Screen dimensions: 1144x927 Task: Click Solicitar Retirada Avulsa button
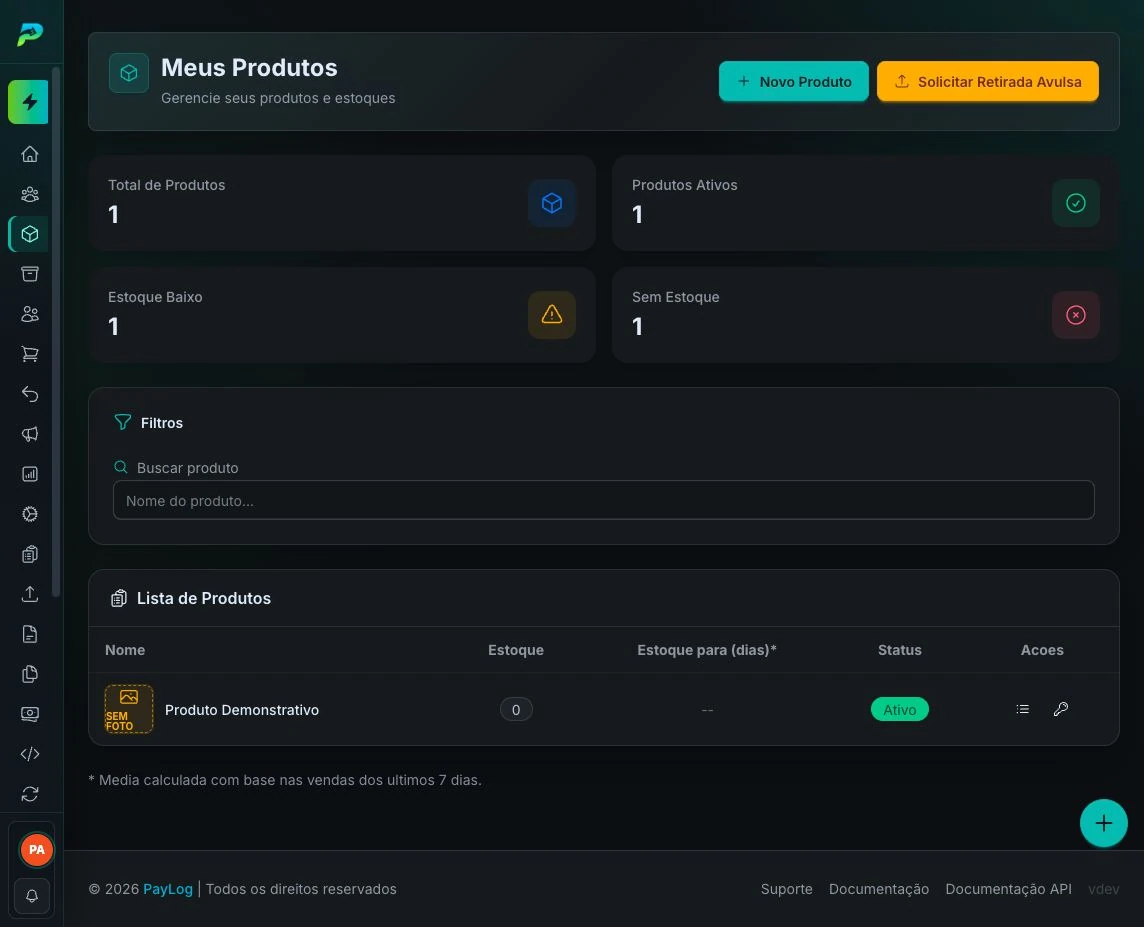click(x=988, y=81)
